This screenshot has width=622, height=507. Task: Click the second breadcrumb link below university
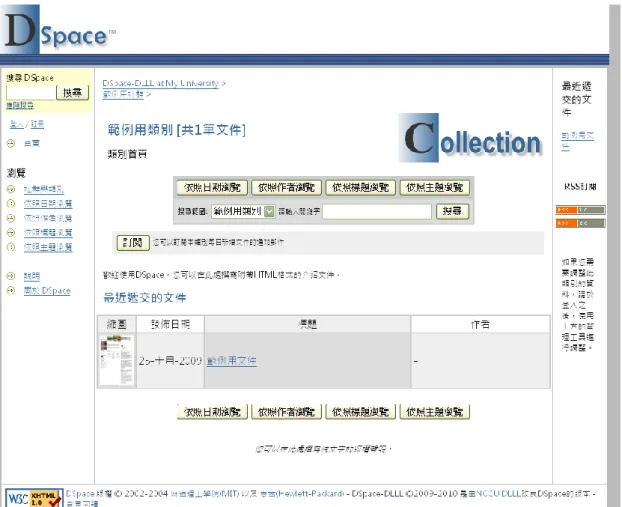click(x=123, y=94)
